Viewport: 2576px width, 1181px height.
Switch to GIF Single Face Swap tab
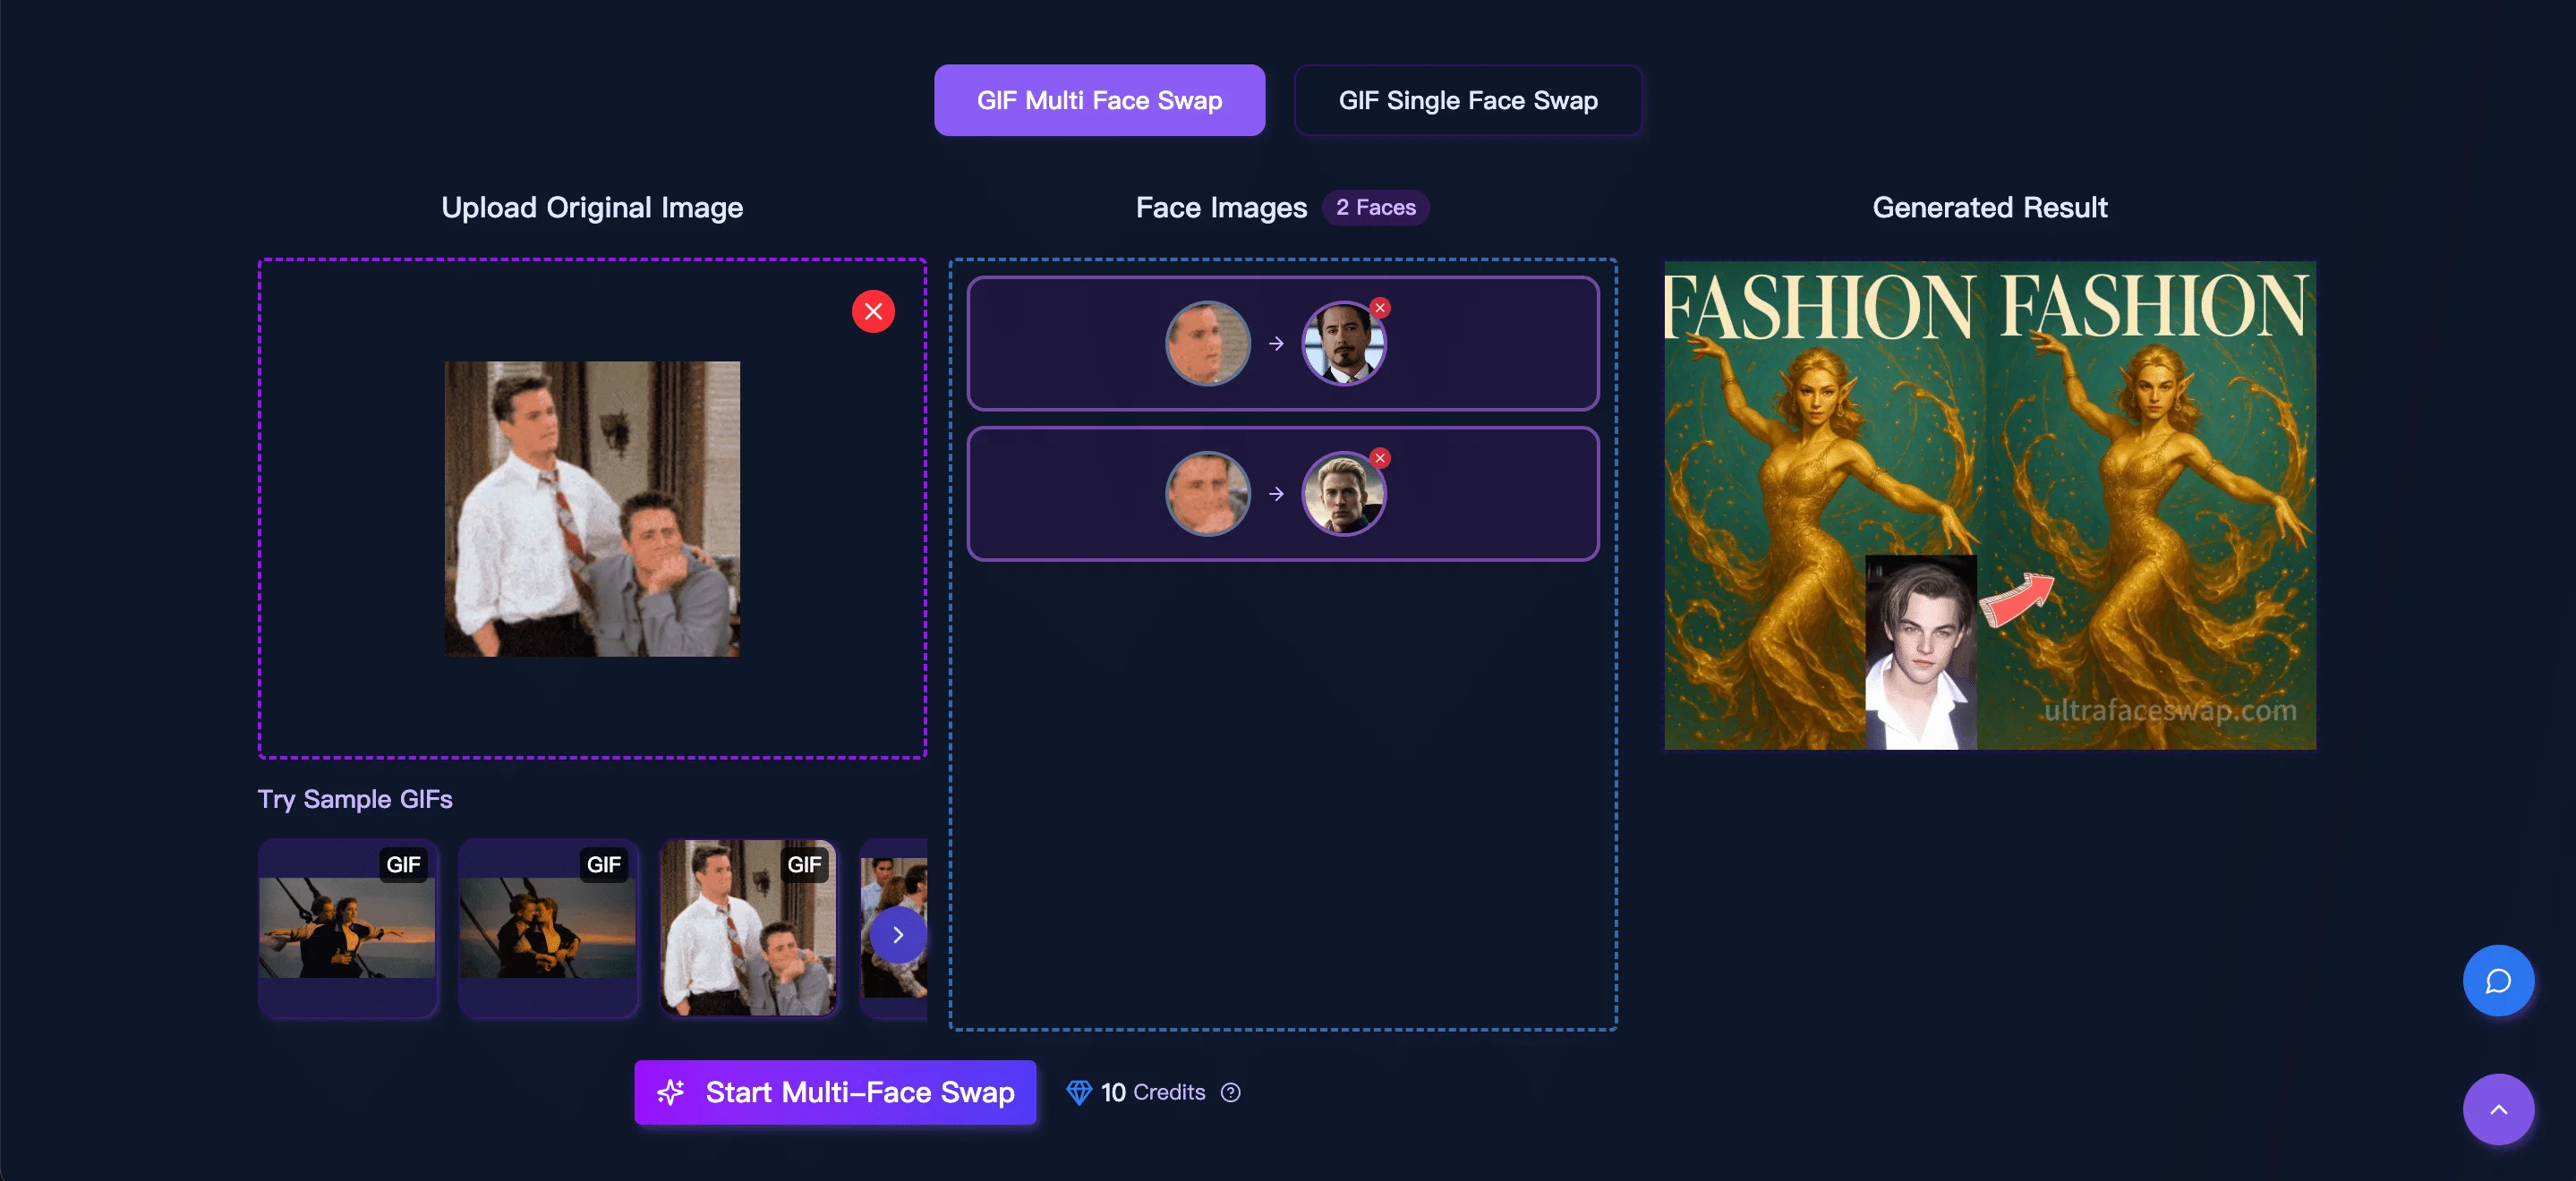(1467, 100)
